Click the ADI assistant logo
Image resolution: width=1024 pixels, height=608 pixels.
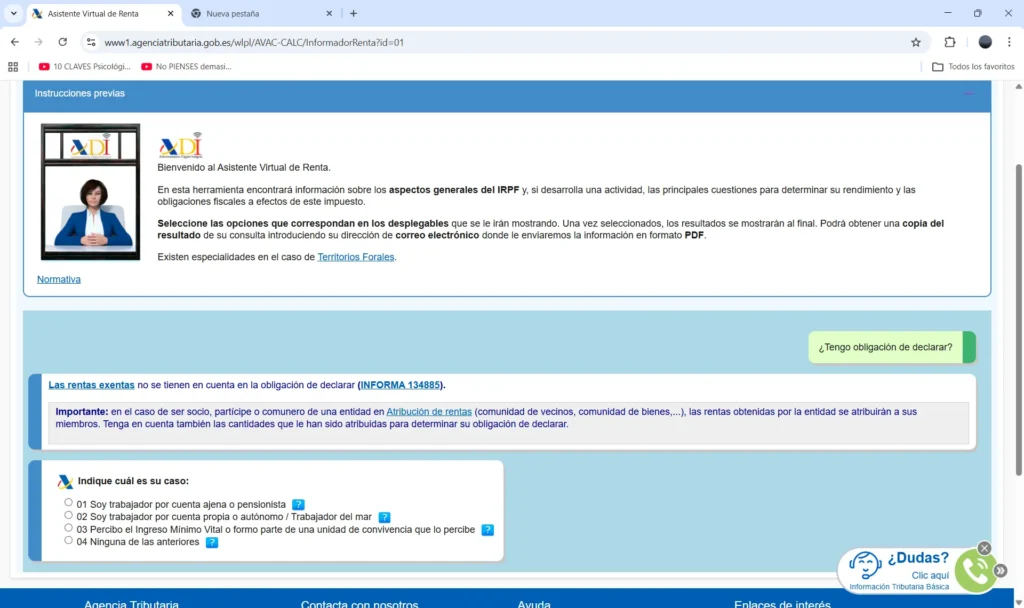pyautogui.click(x=179, y=143)
